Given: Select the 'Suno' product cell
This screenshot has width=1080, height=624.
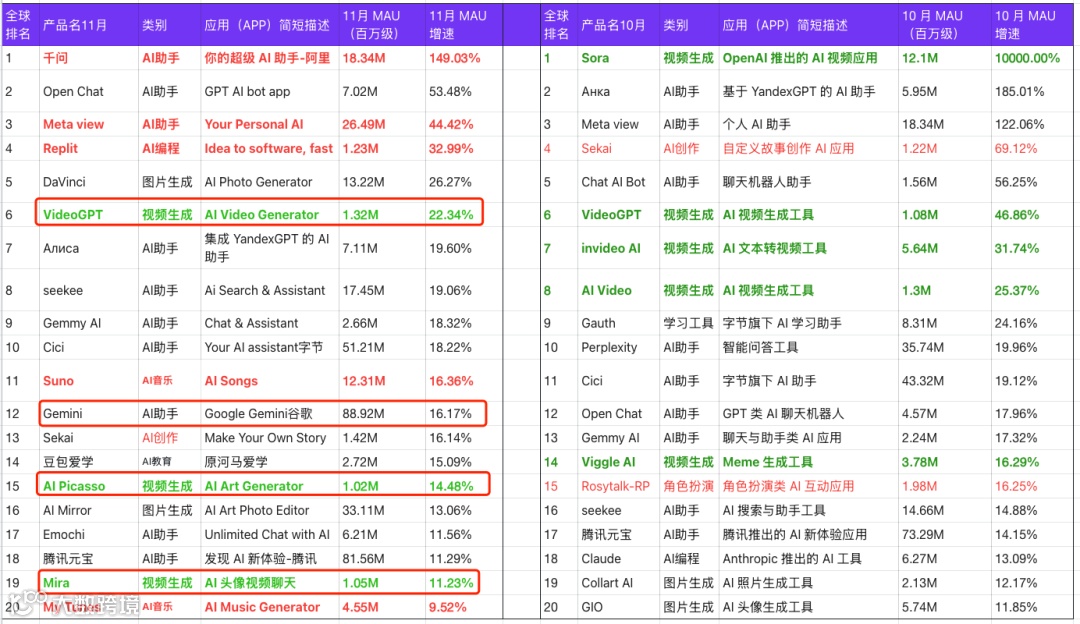Looking at the screenshot, I should [58, 381].
